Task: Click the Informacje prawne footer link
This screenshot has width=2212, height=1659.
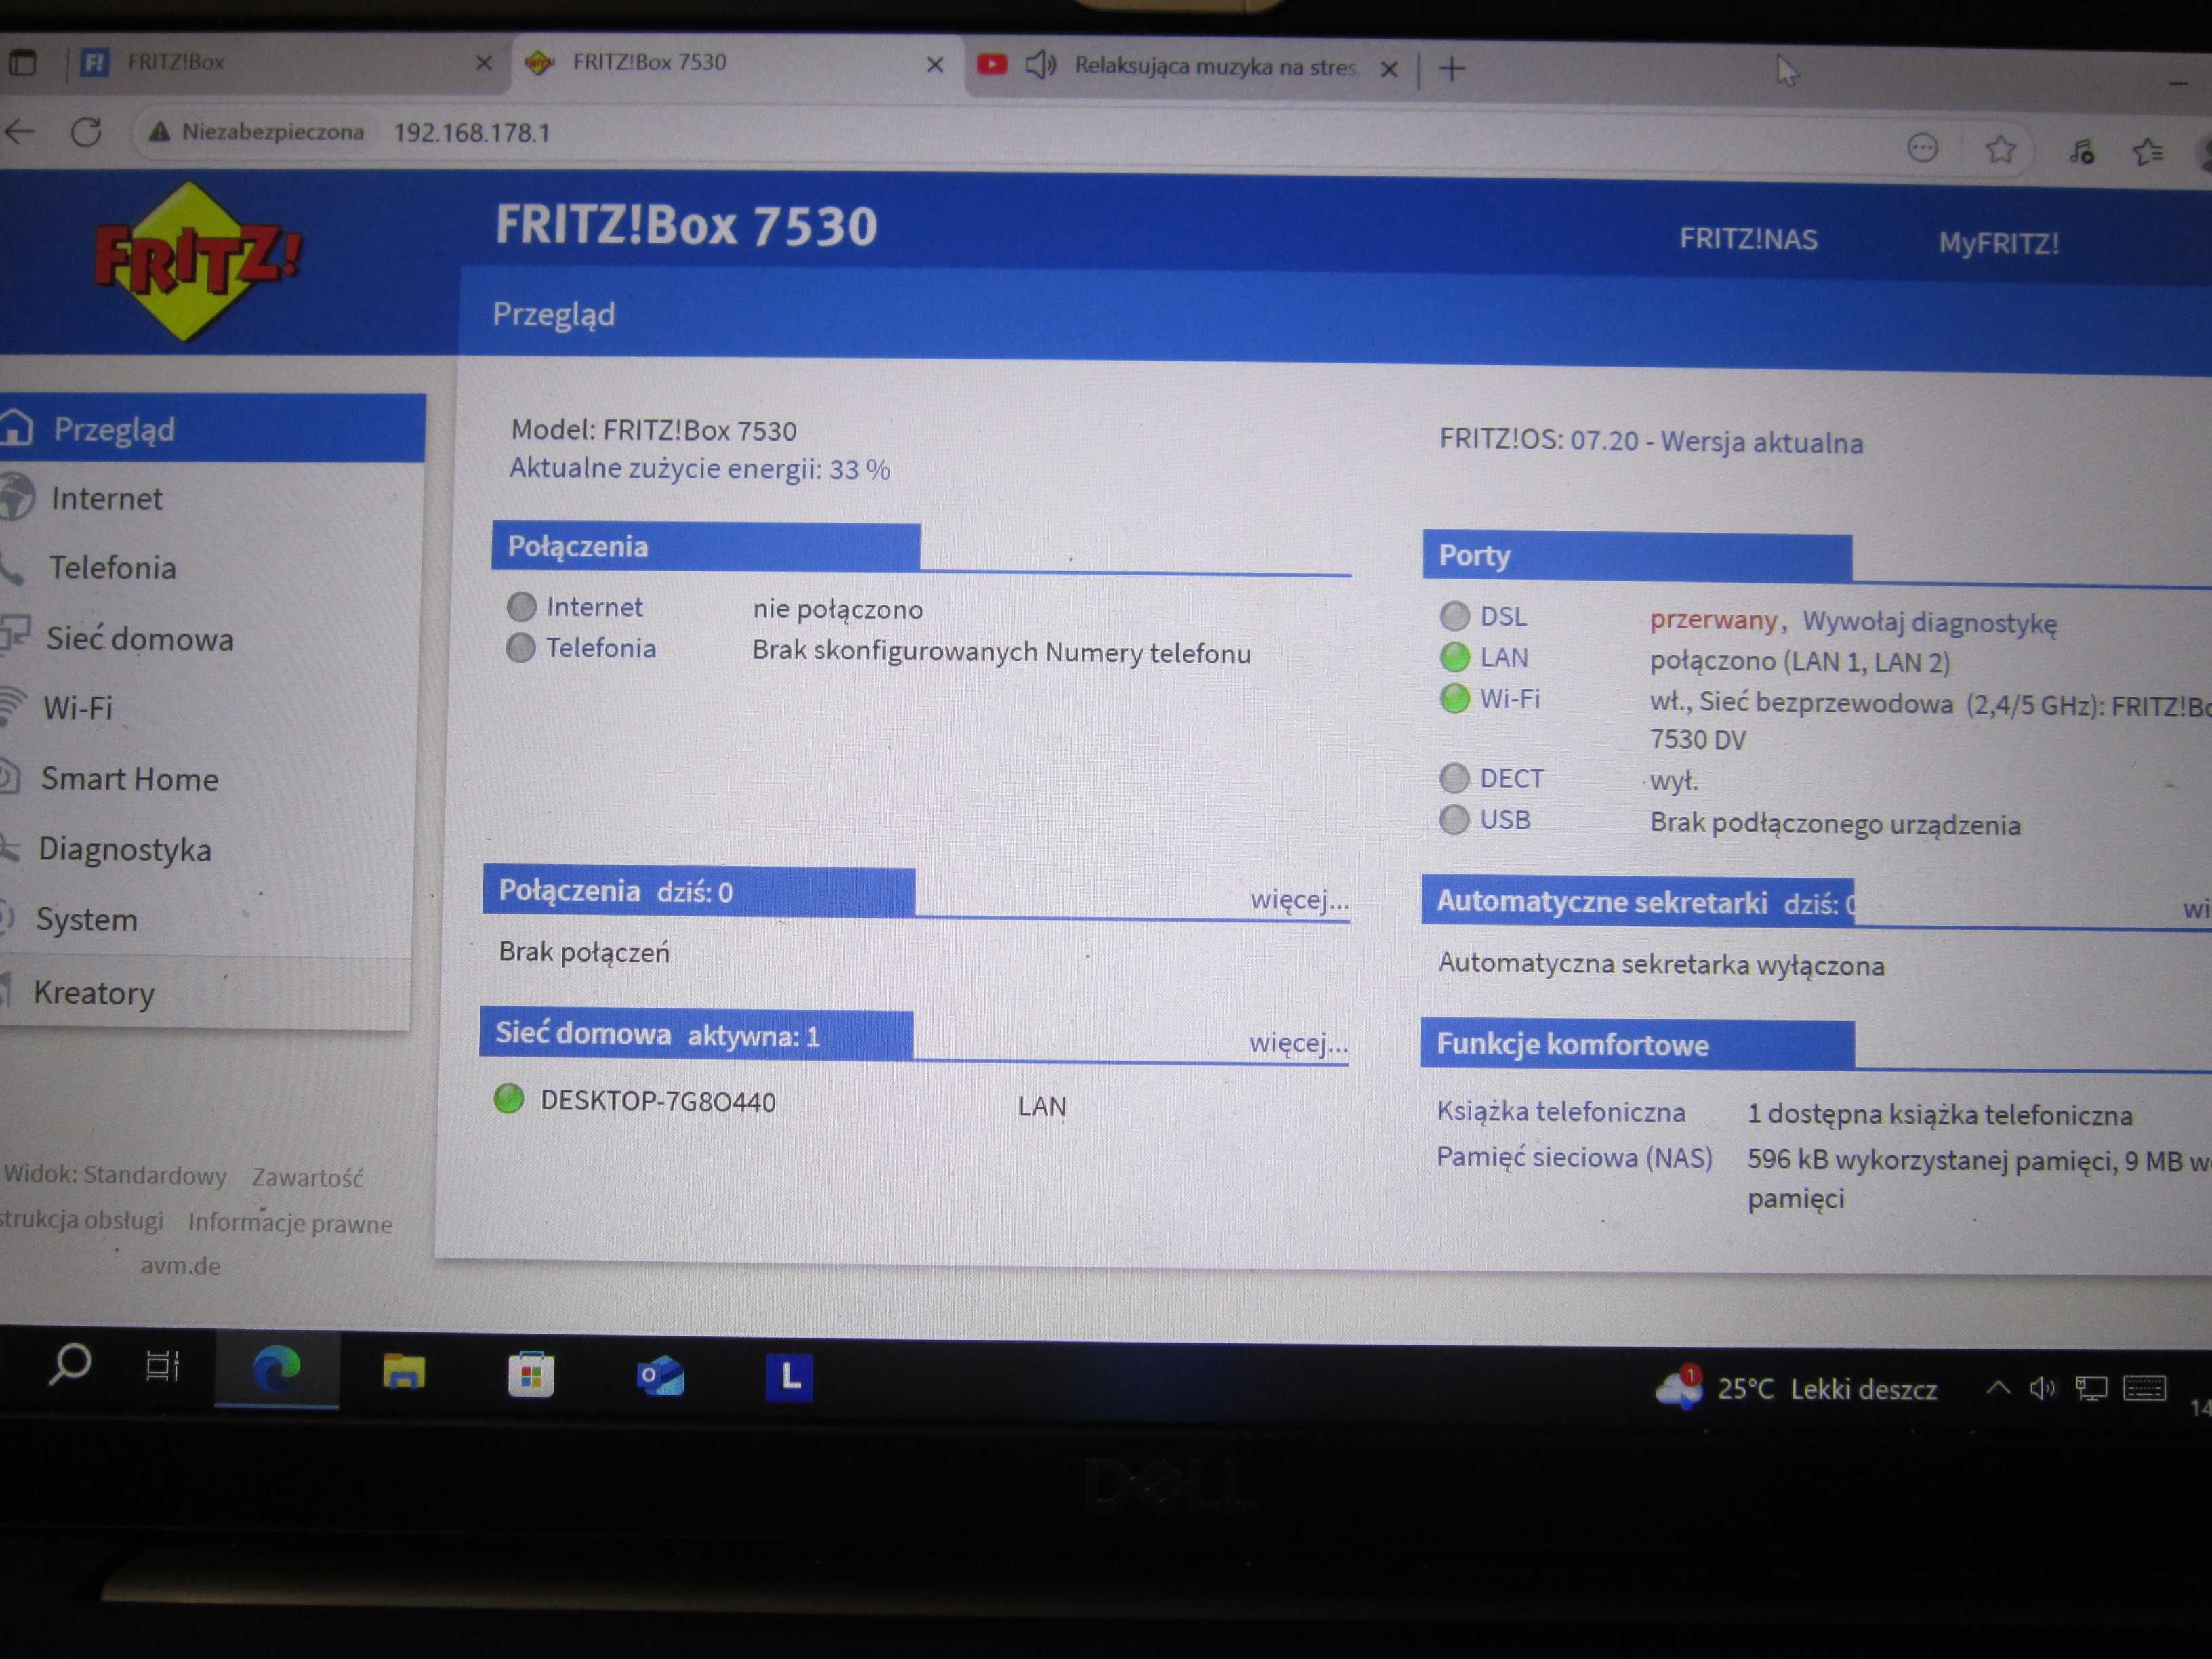Action: coord(290,1222)
